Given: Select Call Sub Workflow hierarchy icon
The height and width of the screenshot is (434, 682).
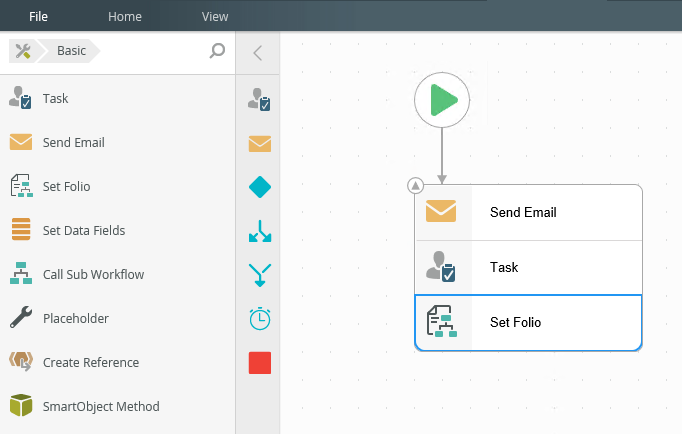Looking at the screenshot, I should point(21,273).
